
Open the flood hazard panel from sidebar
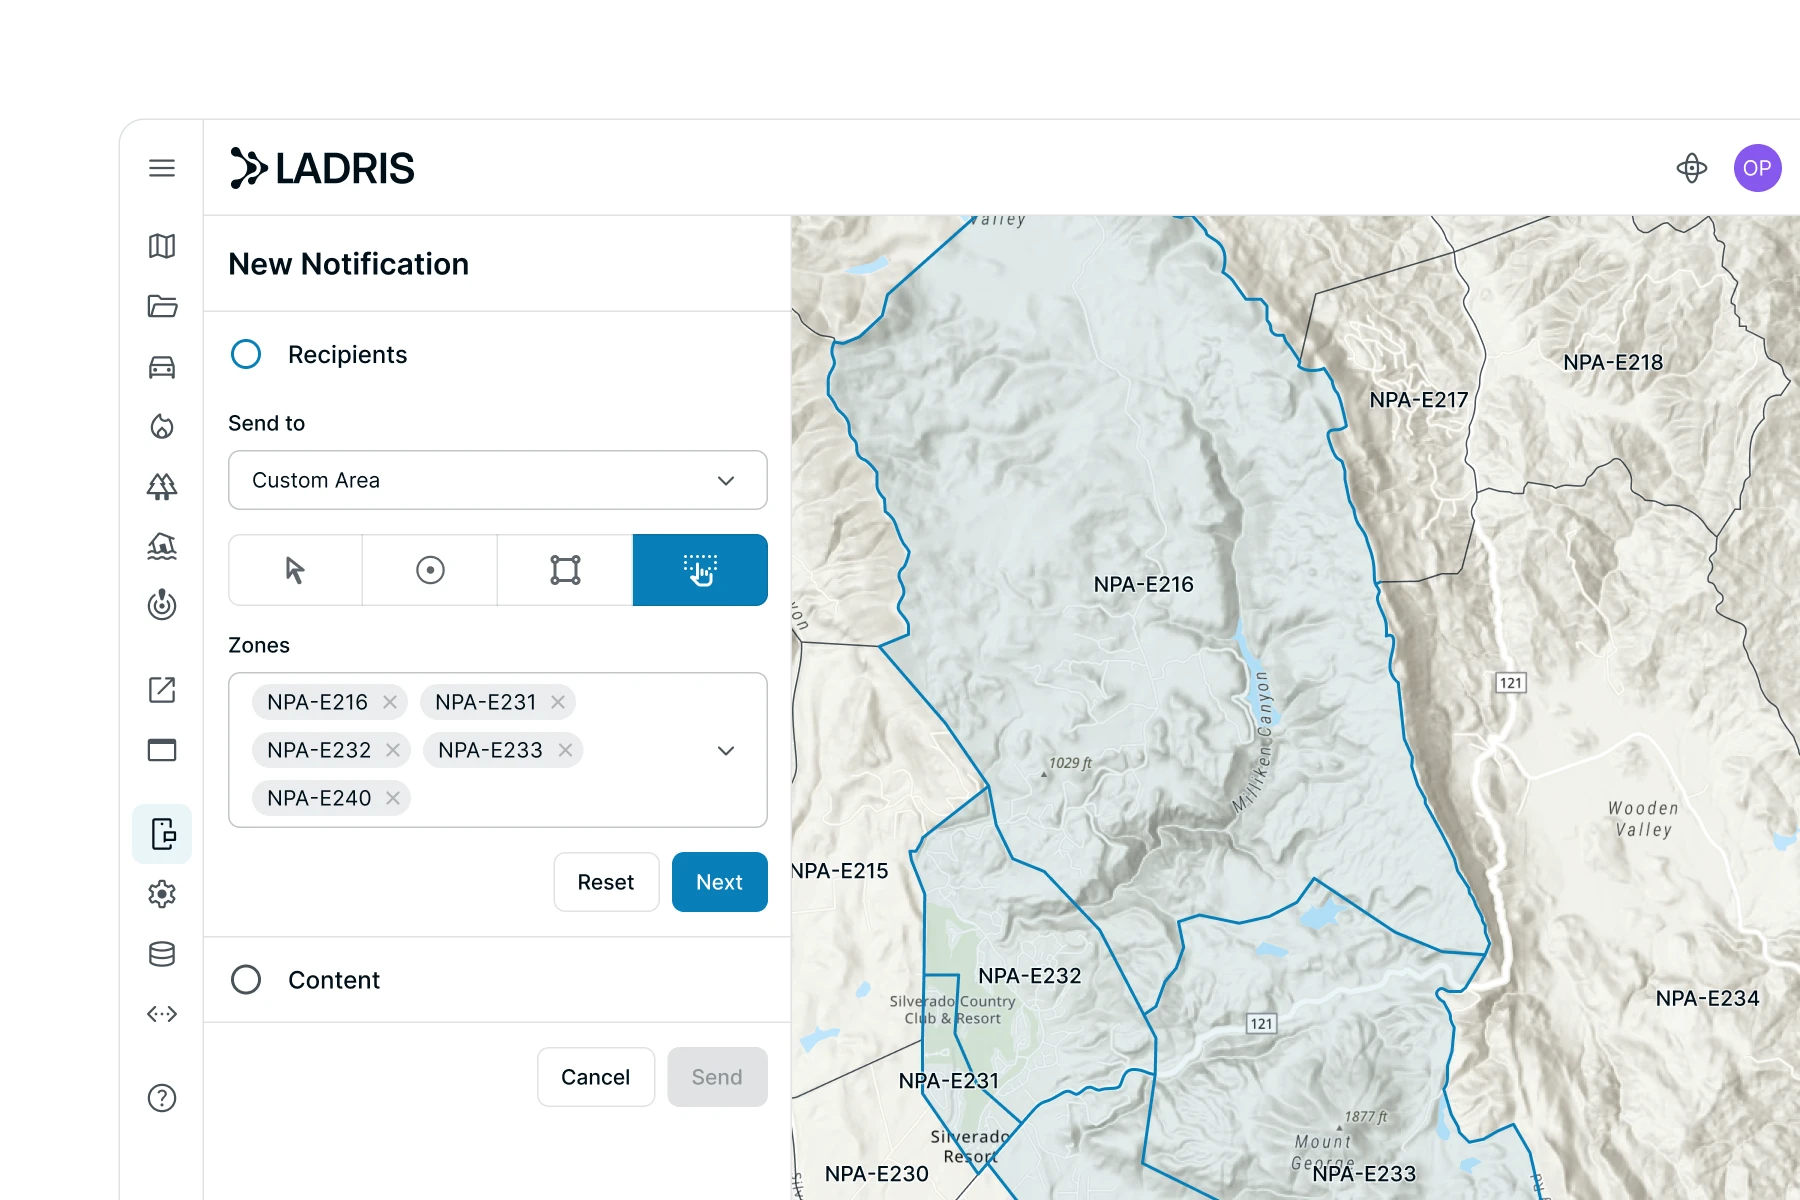tap(162, 547)
